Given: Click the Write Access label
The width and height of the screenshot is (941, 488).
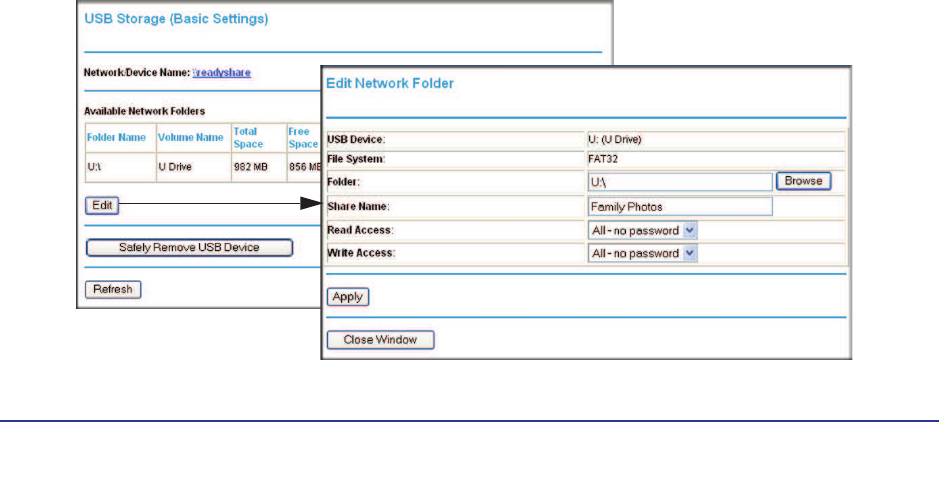Looking at the screenshot, I should [361, 253].
